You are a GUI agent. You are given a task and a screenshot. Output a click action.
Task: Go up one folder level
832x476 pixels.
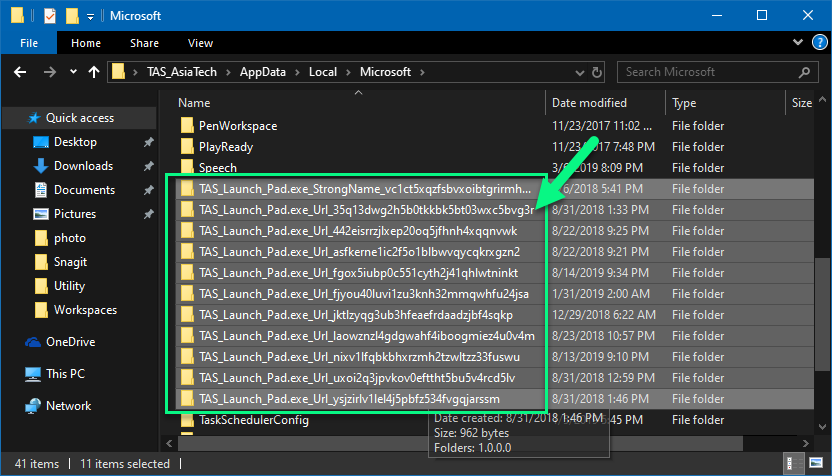coord(94,72)
